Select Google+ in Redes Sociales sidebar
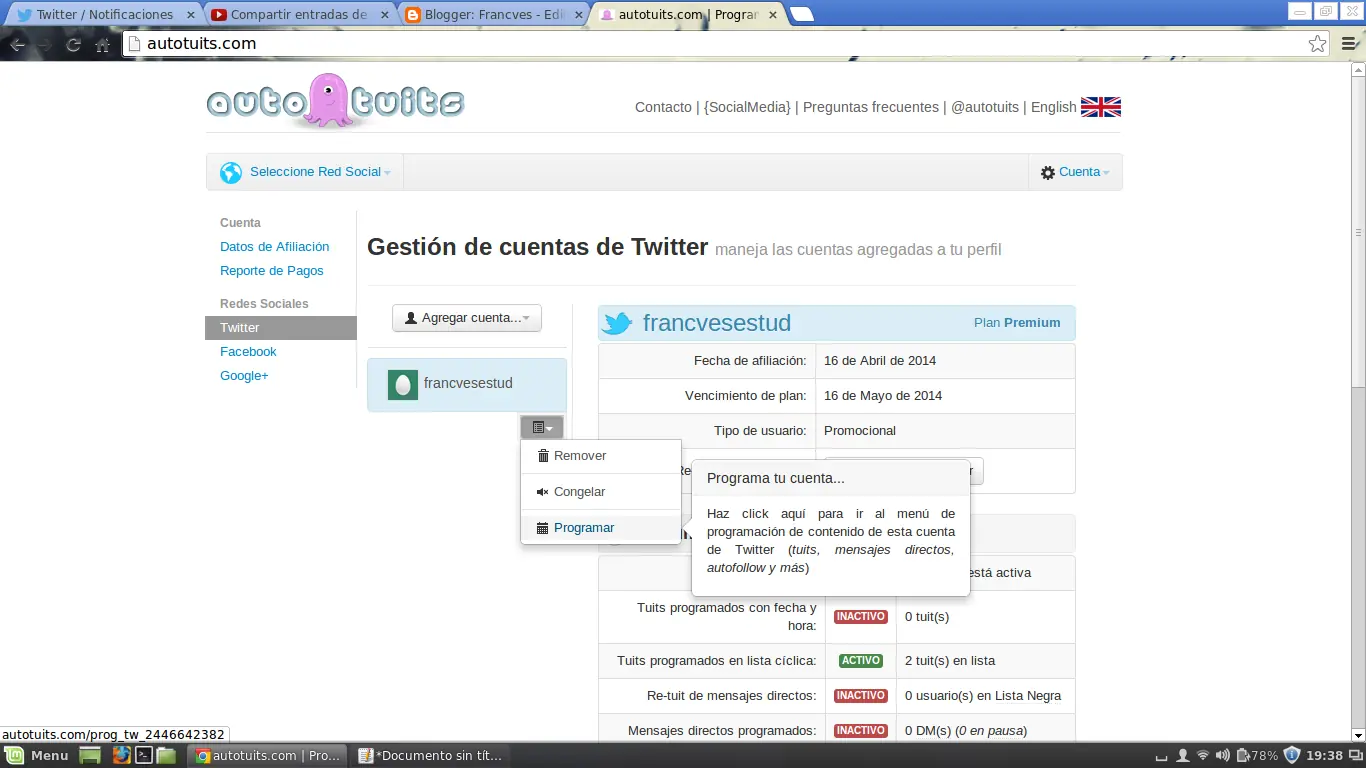This screenshot has height=768, width=1366. click(x=244, y=376)
